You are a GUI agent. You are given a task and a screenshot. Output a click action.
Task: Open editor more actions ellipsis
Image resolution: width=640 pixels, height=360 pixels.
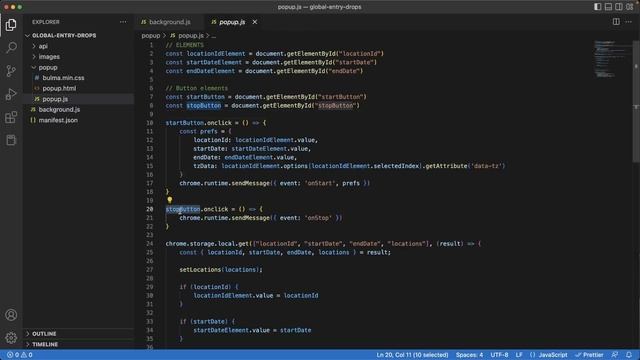tap(629, 22)
